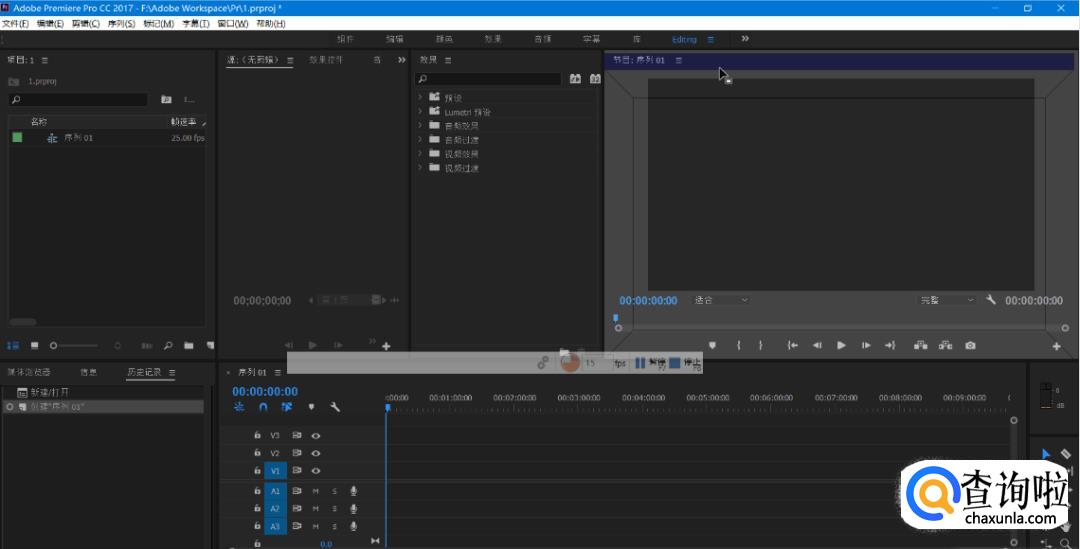Expand the Lumetri presets folder
1080x549 pixels.
pos(420,112)
